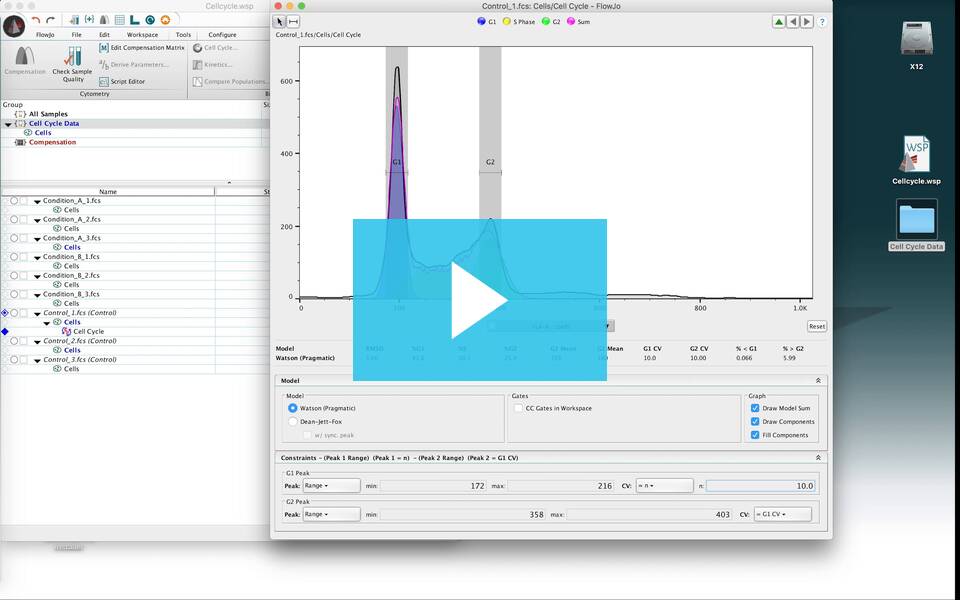Screen dimensions: 960x600
Task: Click the teal circular icon in quick toolbar
Action: [x=150, y=20]
